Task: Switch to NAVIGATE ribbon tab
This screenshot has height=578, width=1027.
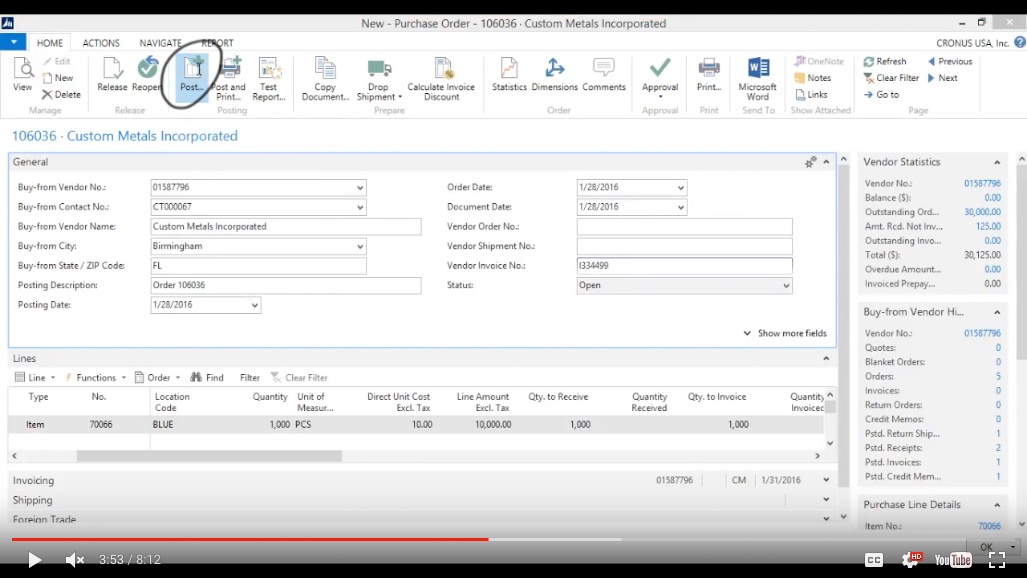Action: pyautogui.click(x=160, y=43)
